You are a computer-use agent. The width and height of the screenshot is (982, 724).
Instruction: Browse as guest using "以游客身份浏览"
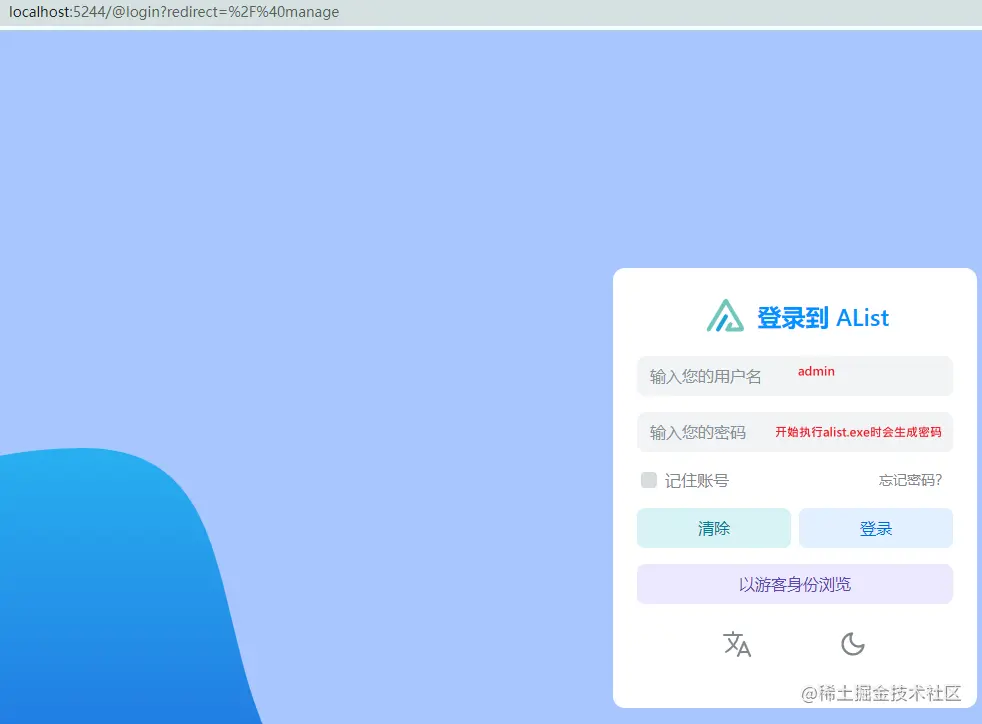coord(794,584)
